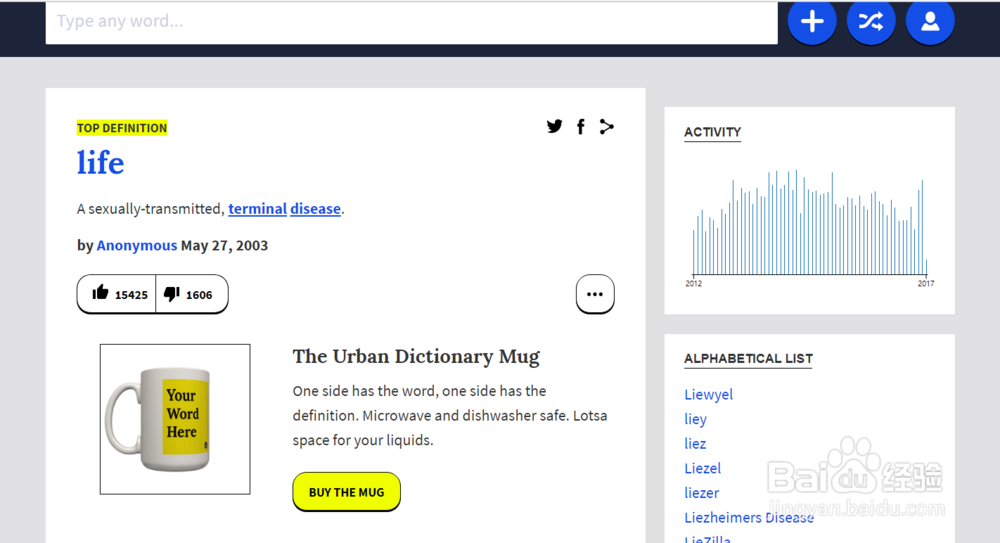Open the word title "life"

[x=101, y=163]
